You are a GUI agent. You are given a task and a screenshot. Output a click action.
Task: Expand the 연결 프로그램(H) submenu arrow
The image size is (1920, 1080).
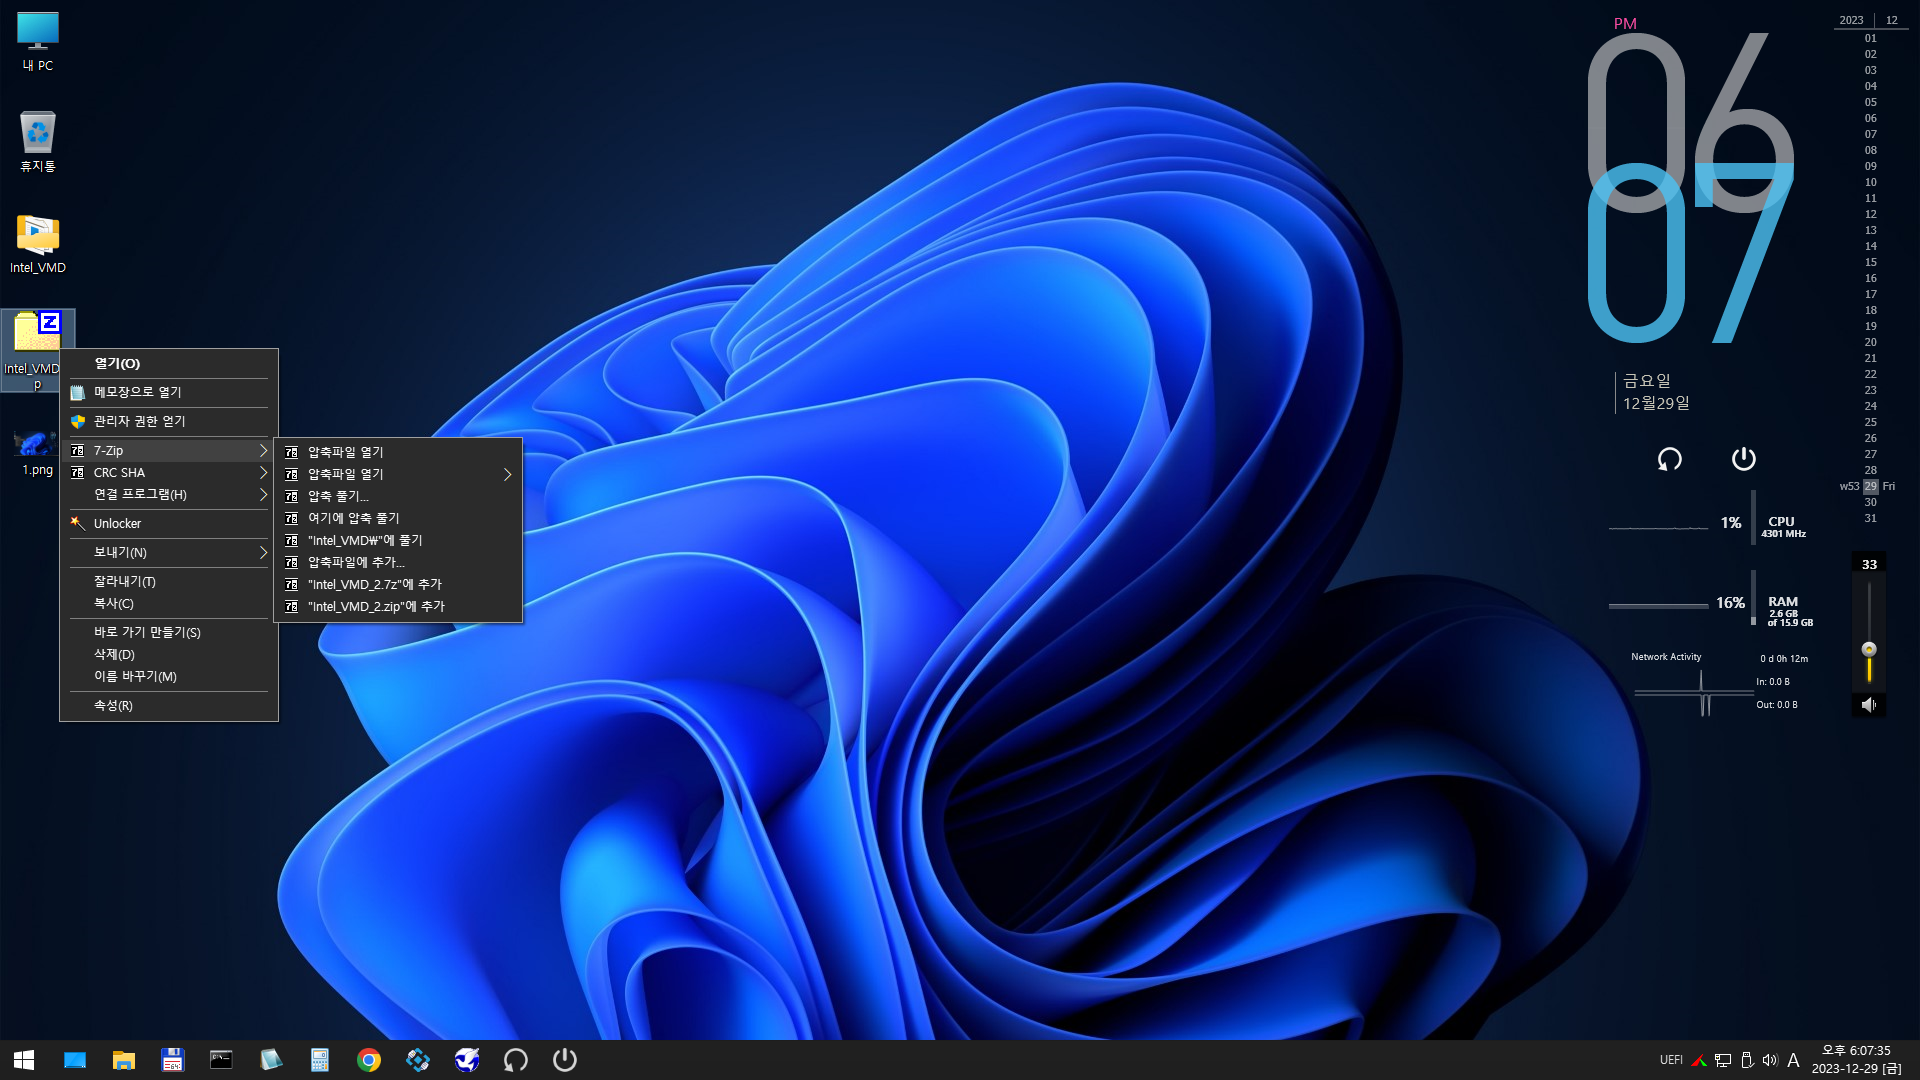pos(263,495)
